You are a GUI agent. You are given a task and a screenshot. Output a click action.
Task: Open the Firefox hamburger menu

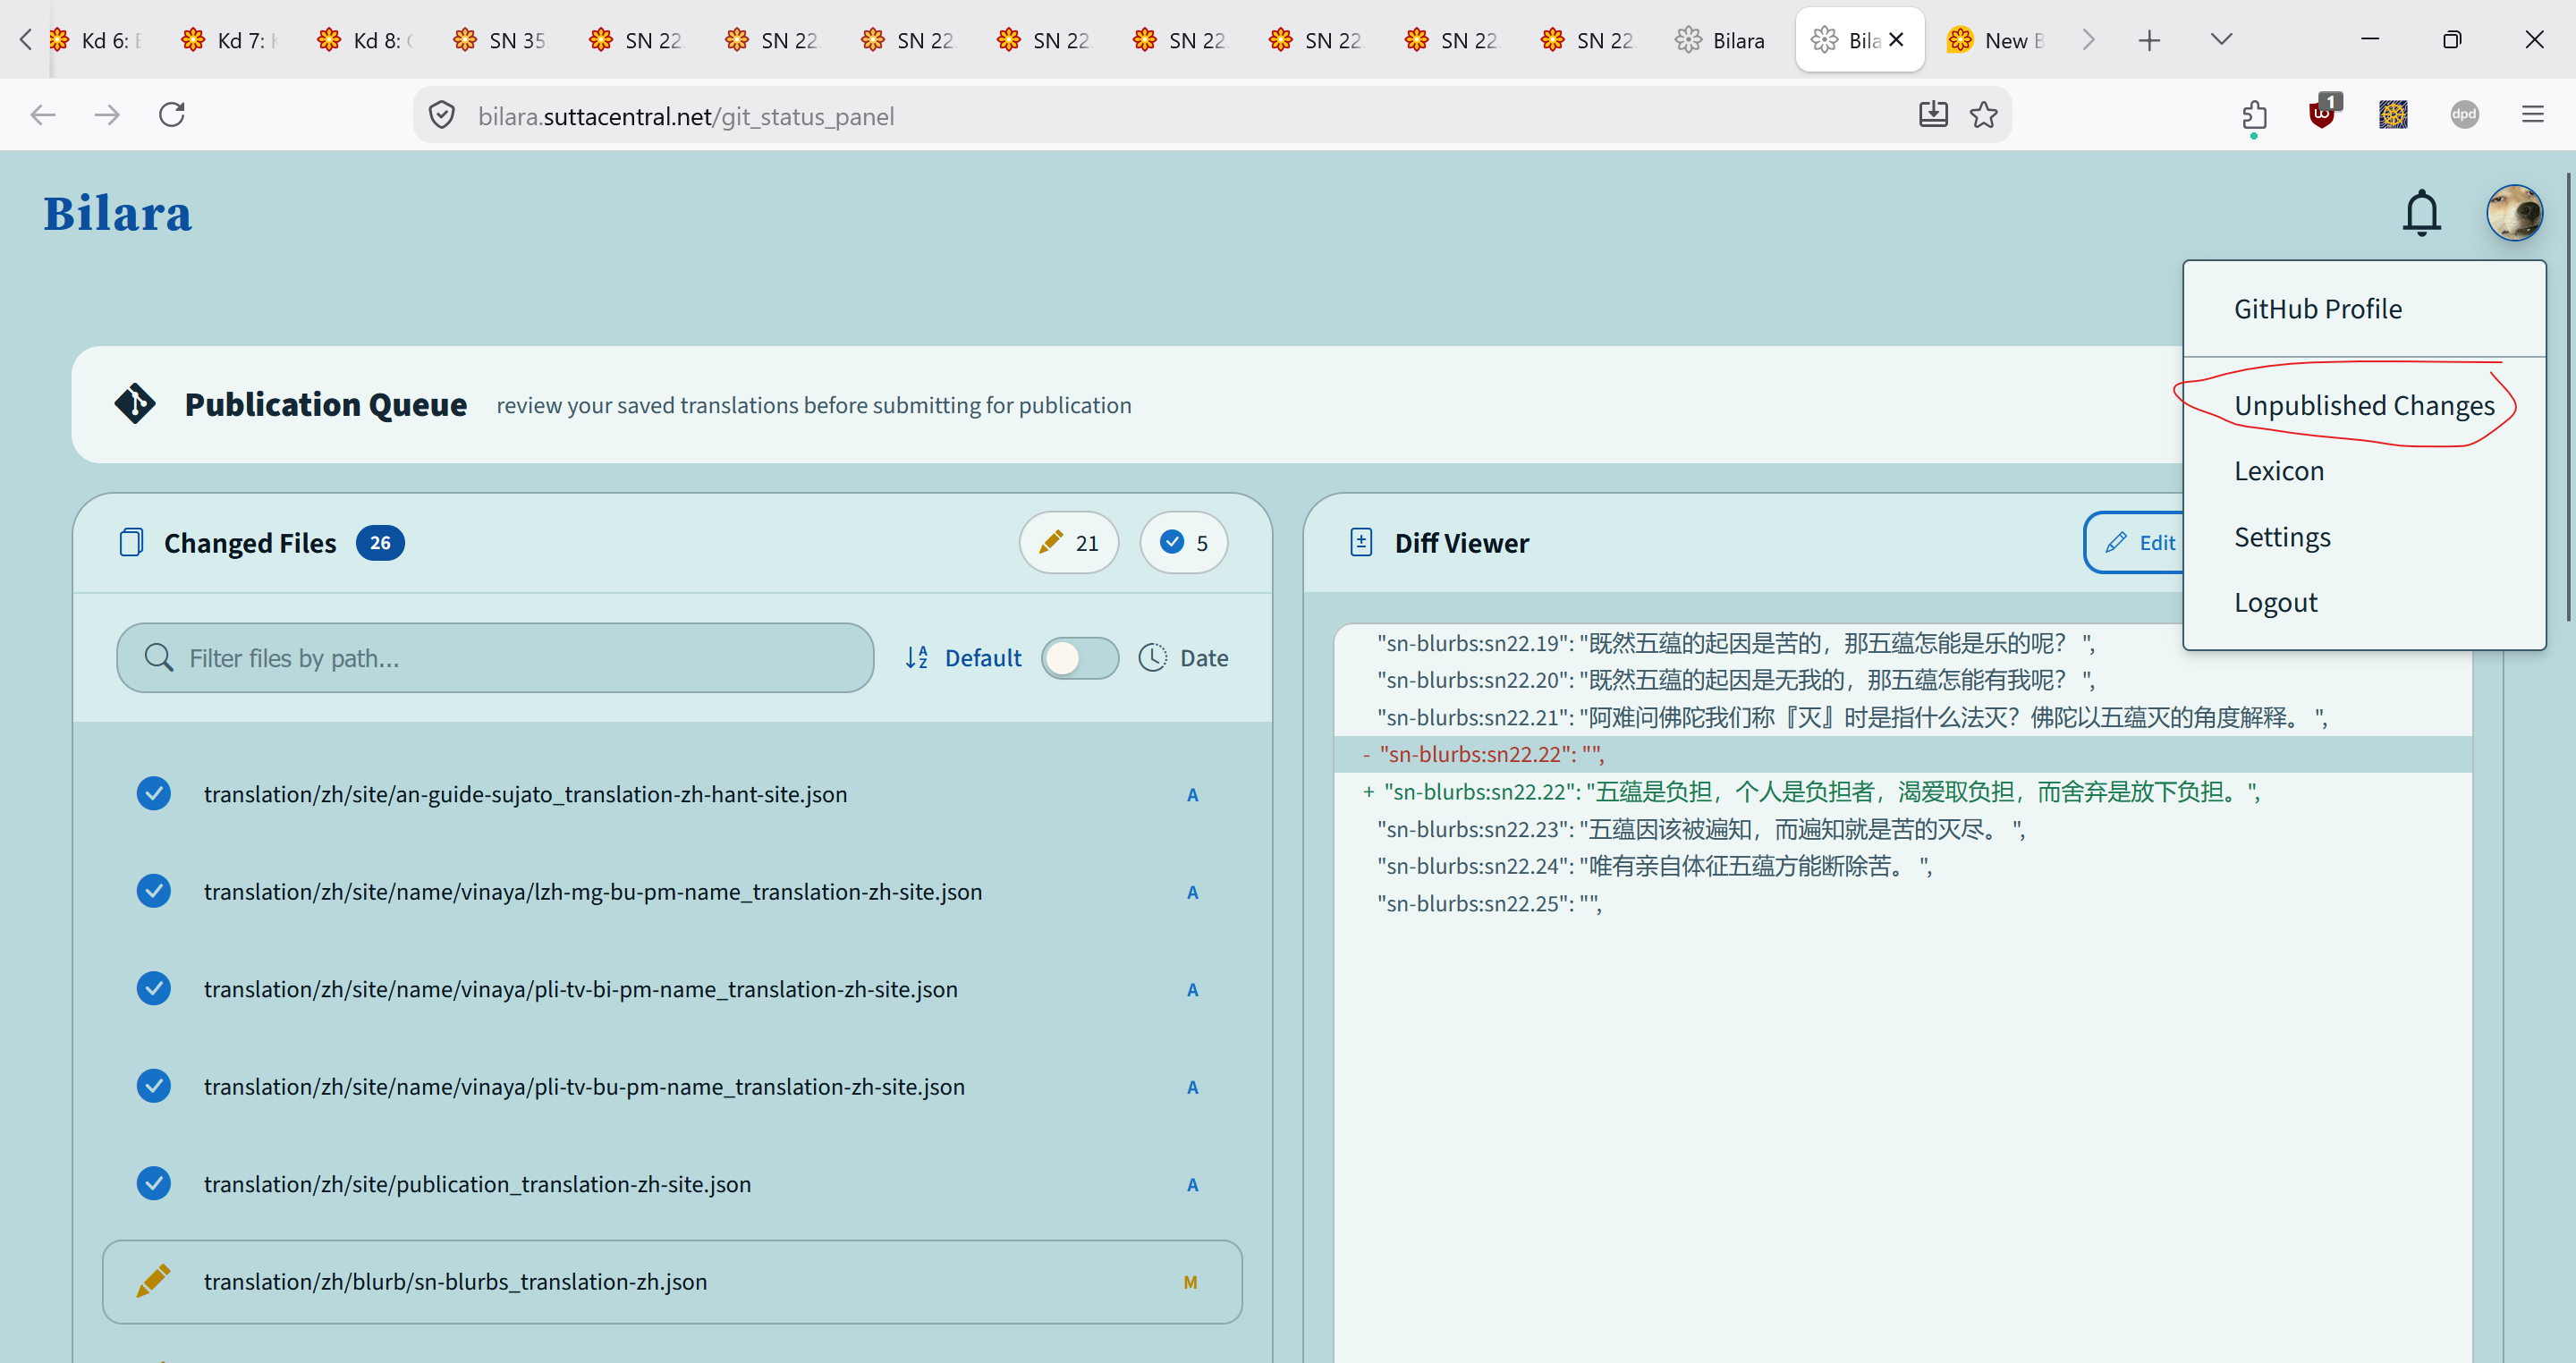coord(2533,115)
